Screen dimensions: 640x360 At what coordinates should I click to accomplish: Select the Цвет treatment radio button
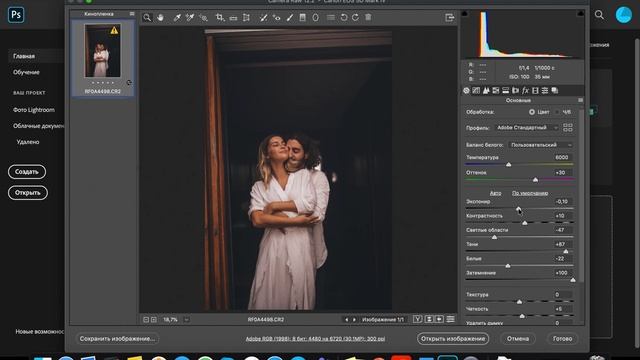point(532,112)
